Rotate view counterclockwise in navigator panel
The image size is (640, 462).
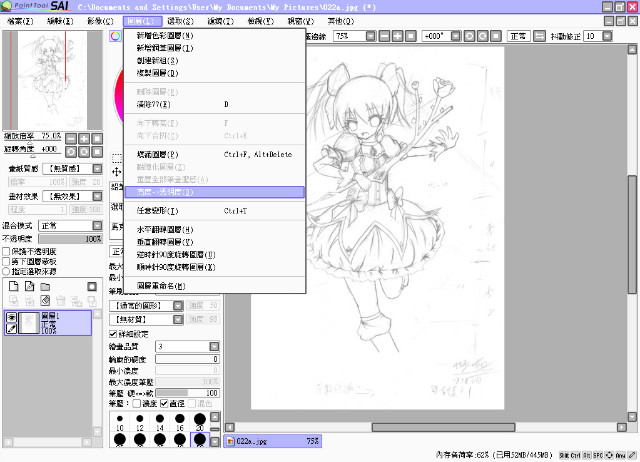click(71, 152)
